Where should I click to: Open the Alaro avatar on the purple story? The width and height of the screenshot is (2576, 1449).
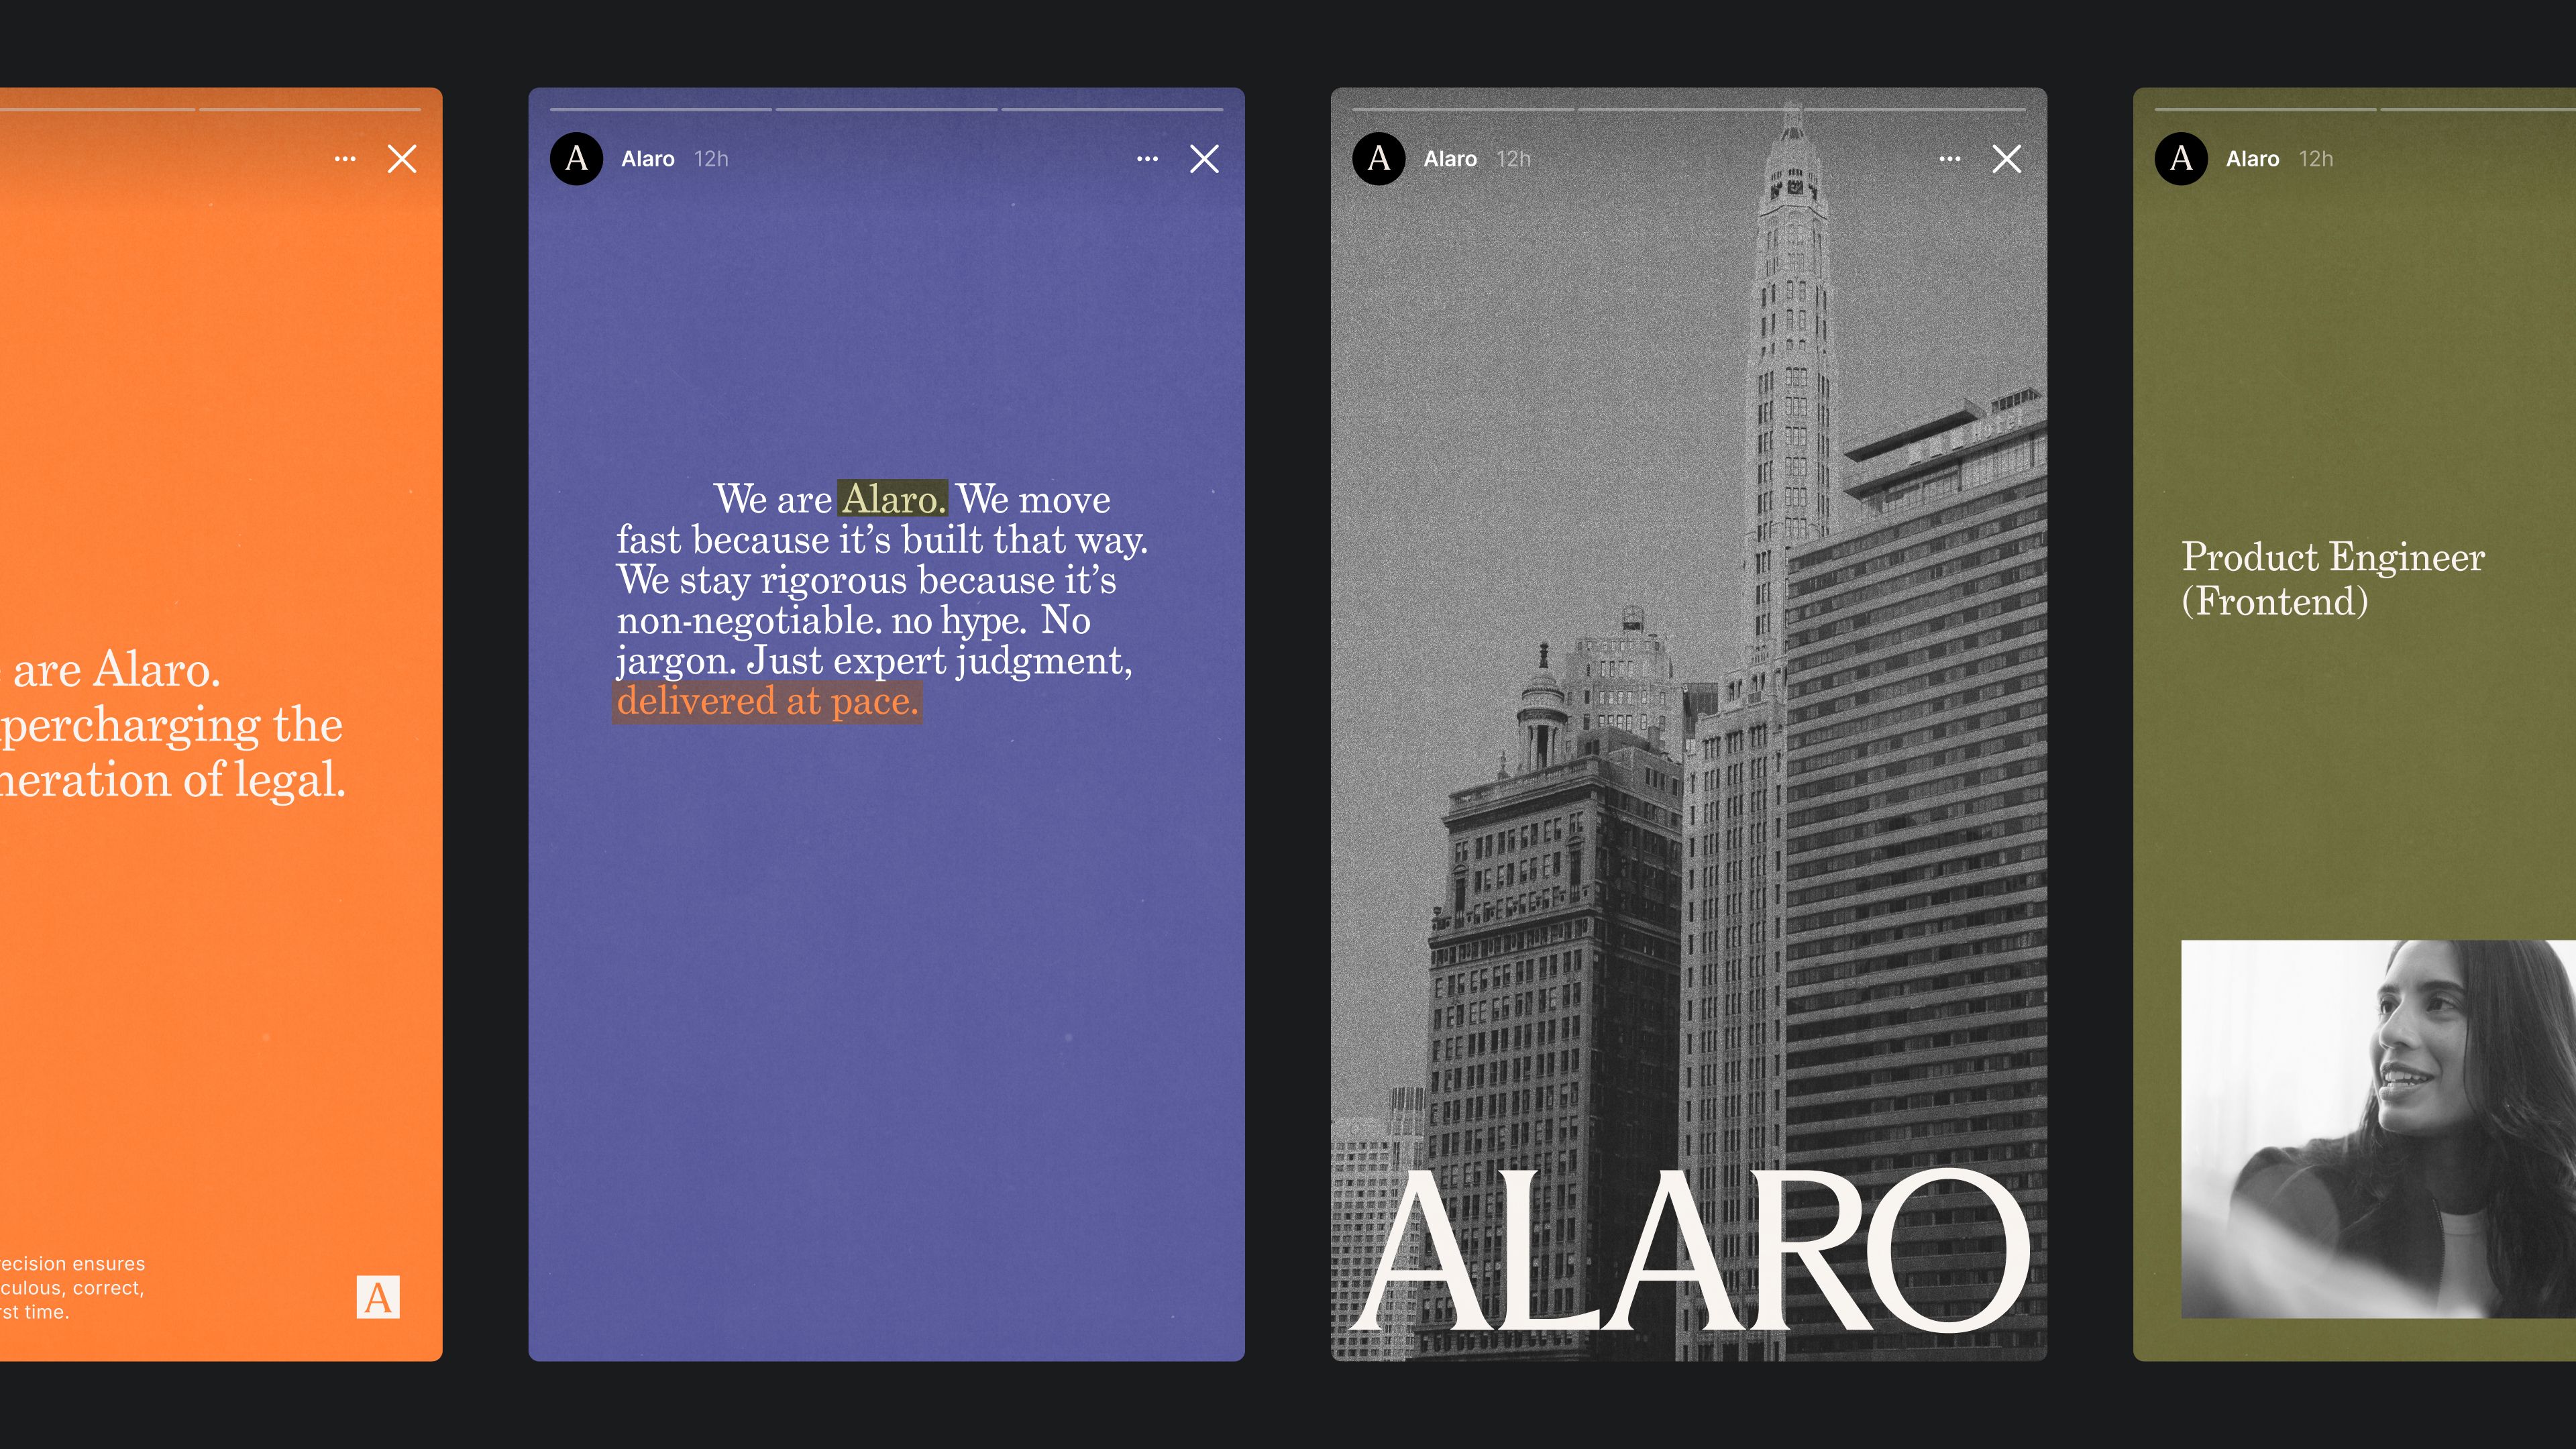click(x=577, y=159)
